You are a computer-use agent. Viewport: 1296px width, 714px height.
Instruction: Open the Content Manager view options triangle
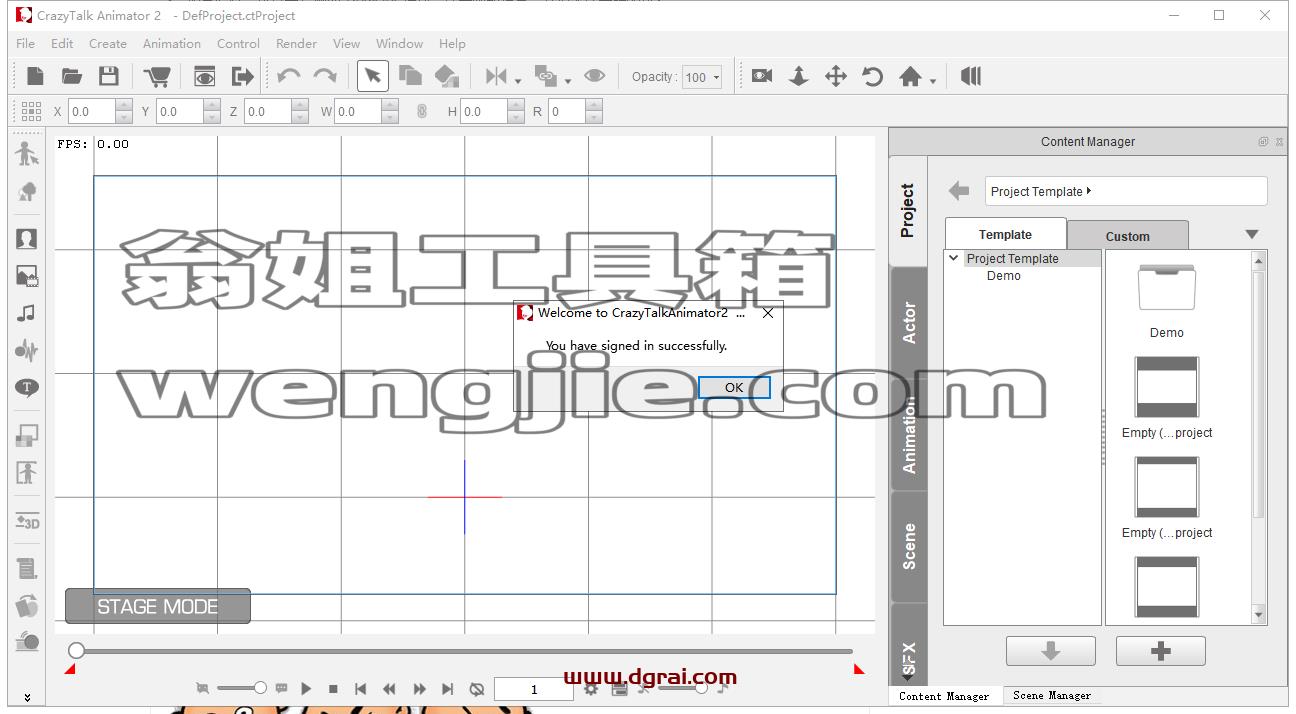coord(1251,234)
